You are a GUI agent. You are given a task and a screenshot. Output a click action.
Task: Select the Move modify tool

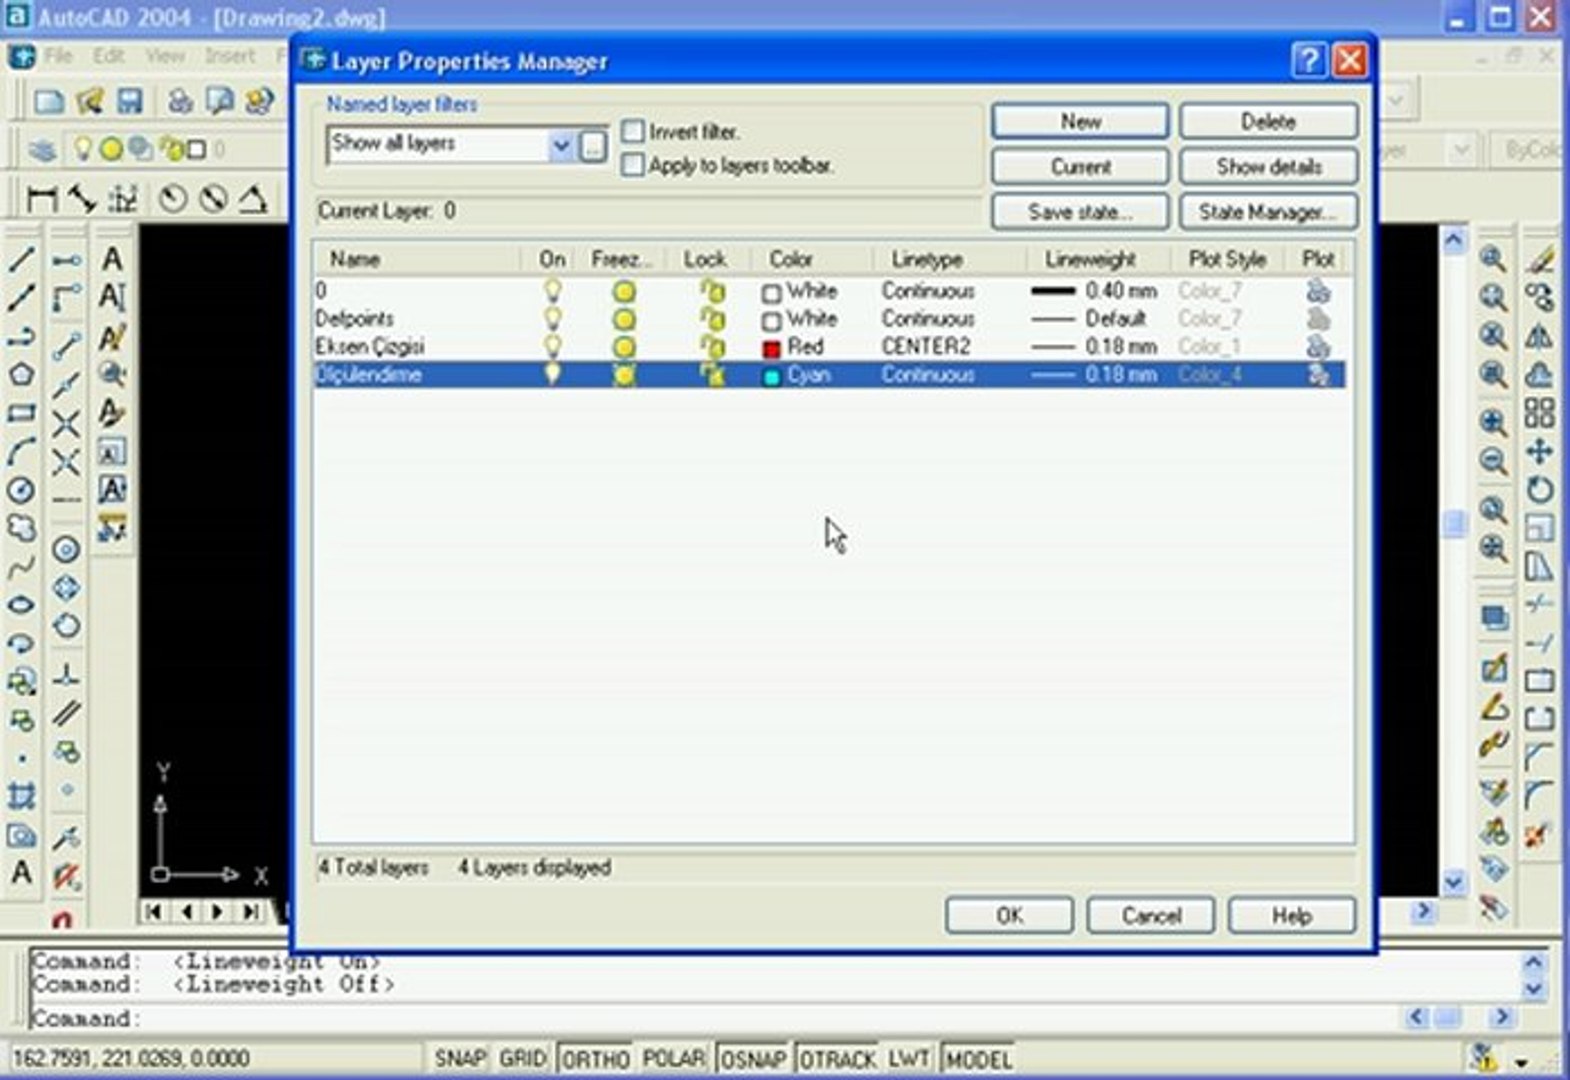1539,451
